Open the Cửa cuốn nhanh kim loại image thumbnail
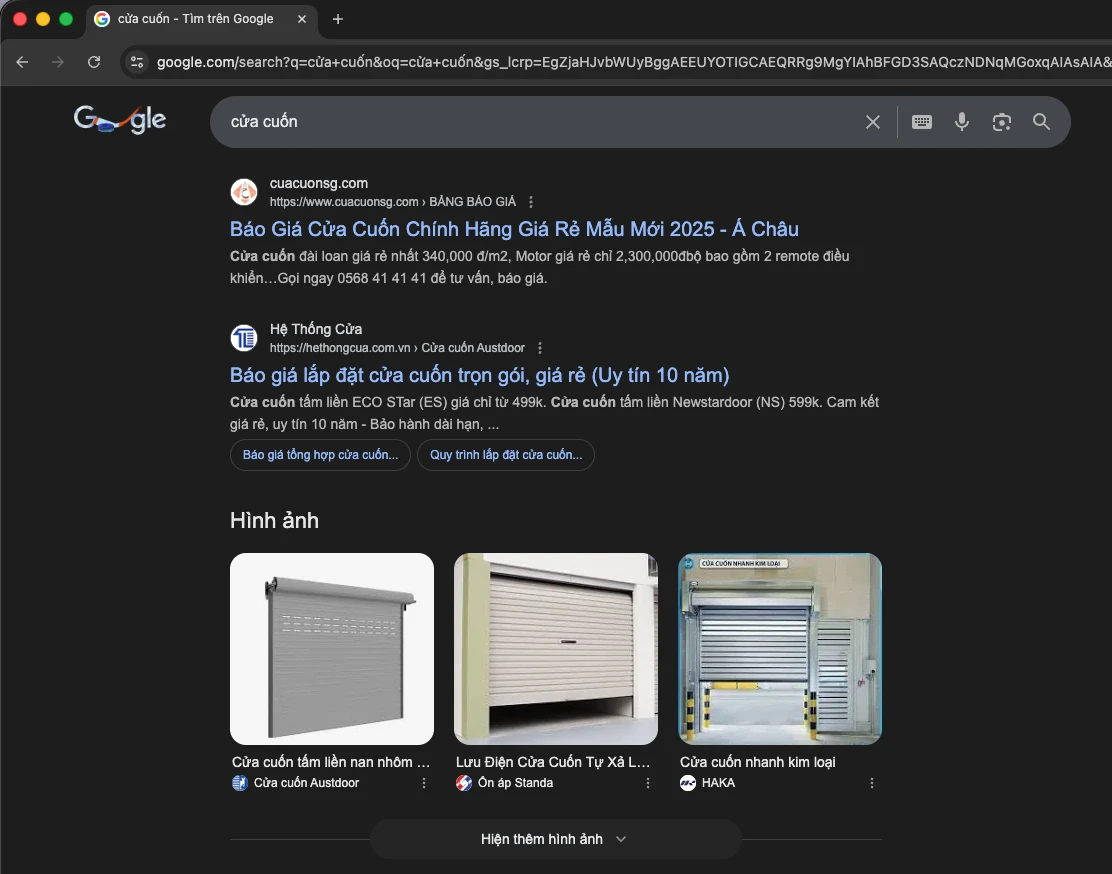Screen dimensions: 1112x874 (x=780, y=648)
